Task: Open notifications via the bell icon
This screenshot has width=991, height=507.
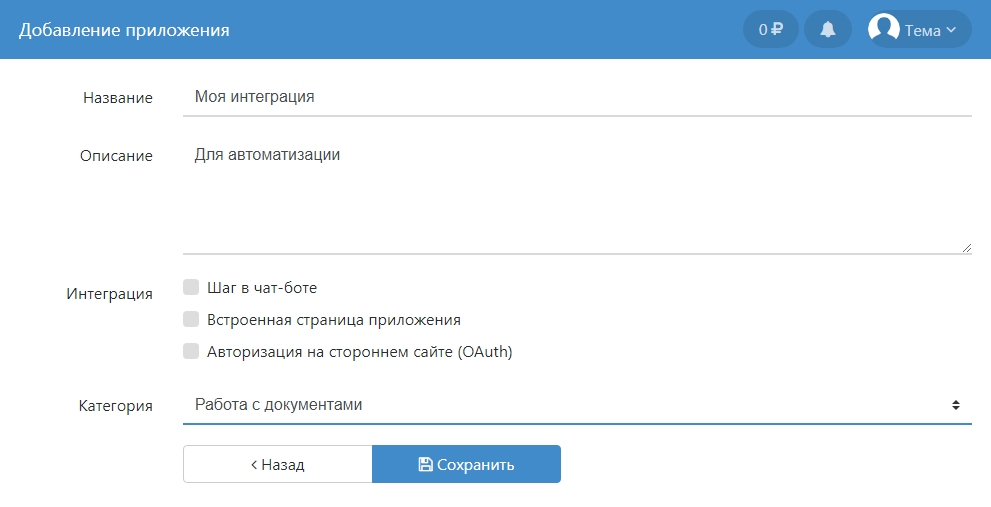Action: [828, 30]
